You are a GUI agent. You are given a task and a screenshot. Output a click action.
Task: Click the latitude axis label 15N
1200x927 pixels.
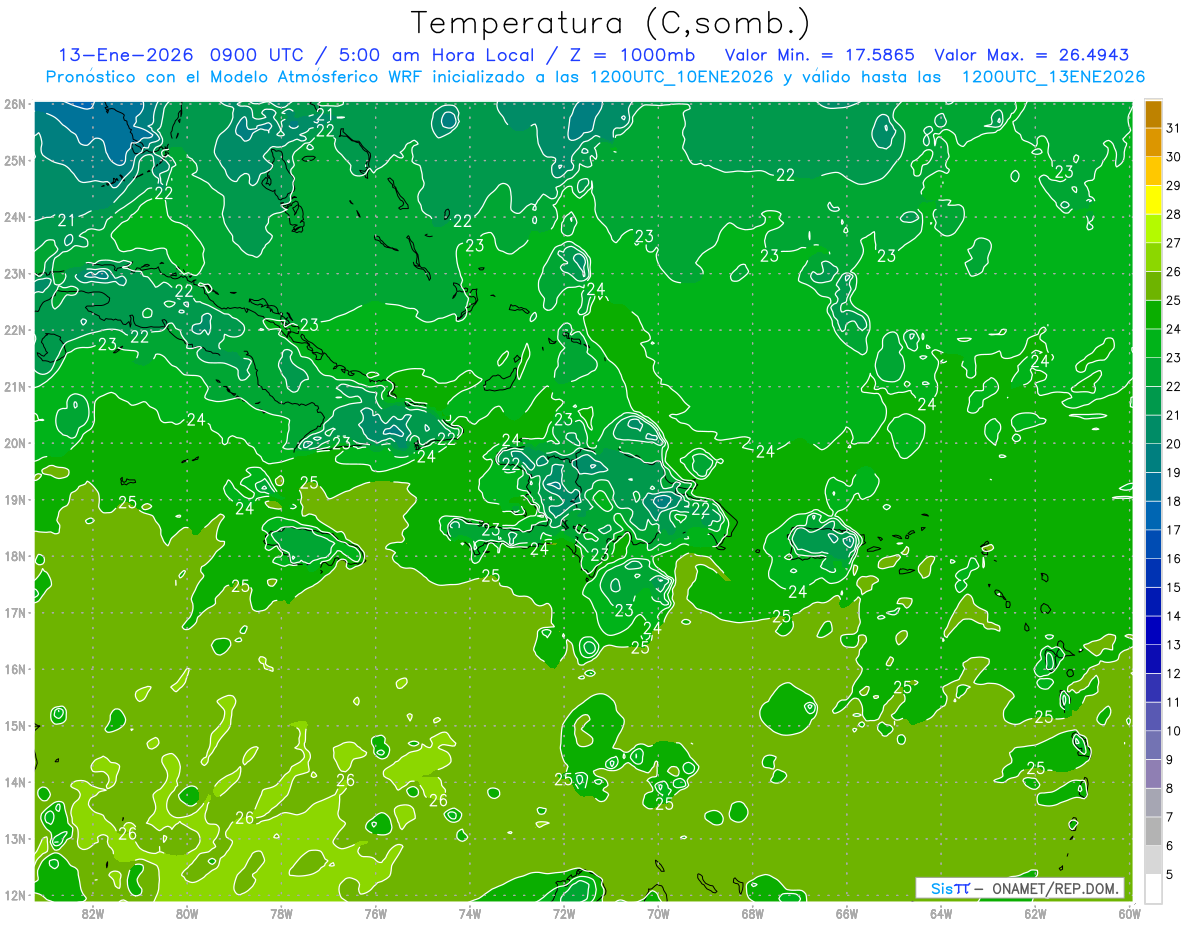(14, 725)
